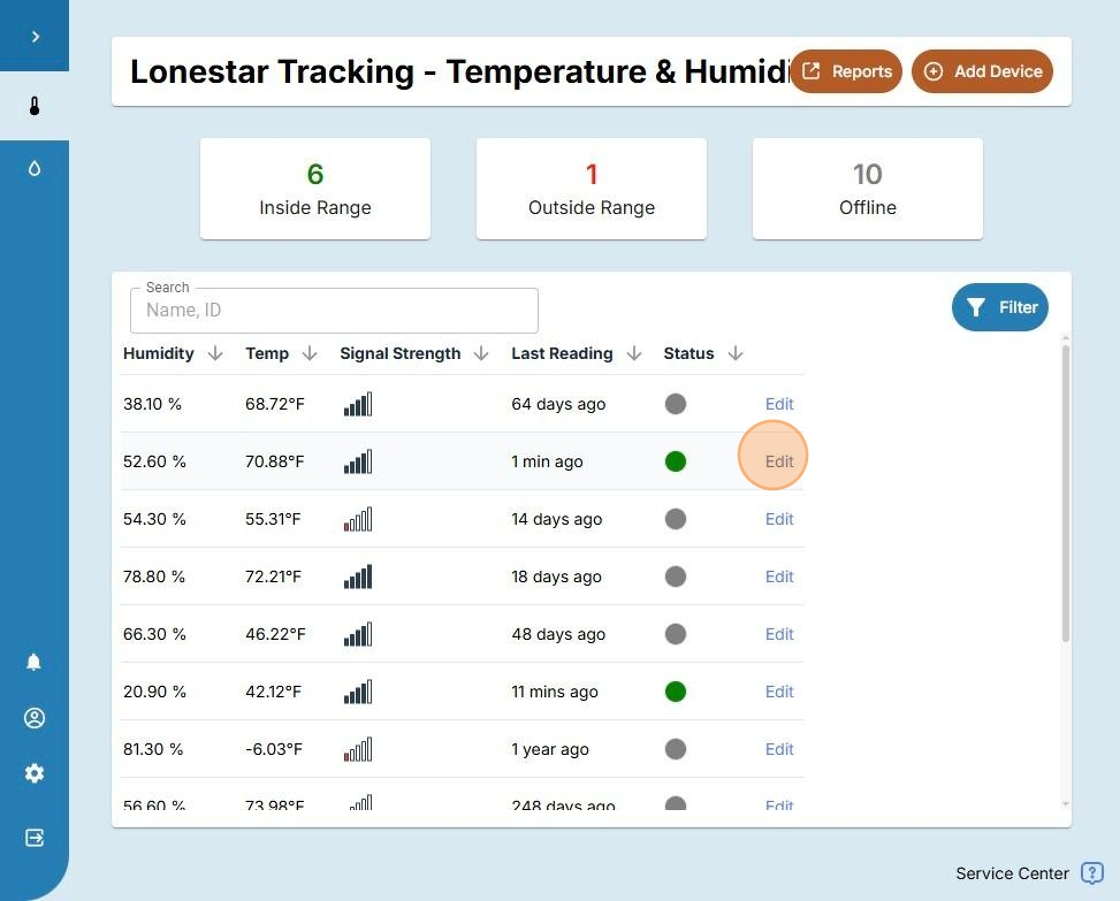
Task: Click the page title Lonestar Tracking heading
Action: pyautogui.click(x=461, y=71)
